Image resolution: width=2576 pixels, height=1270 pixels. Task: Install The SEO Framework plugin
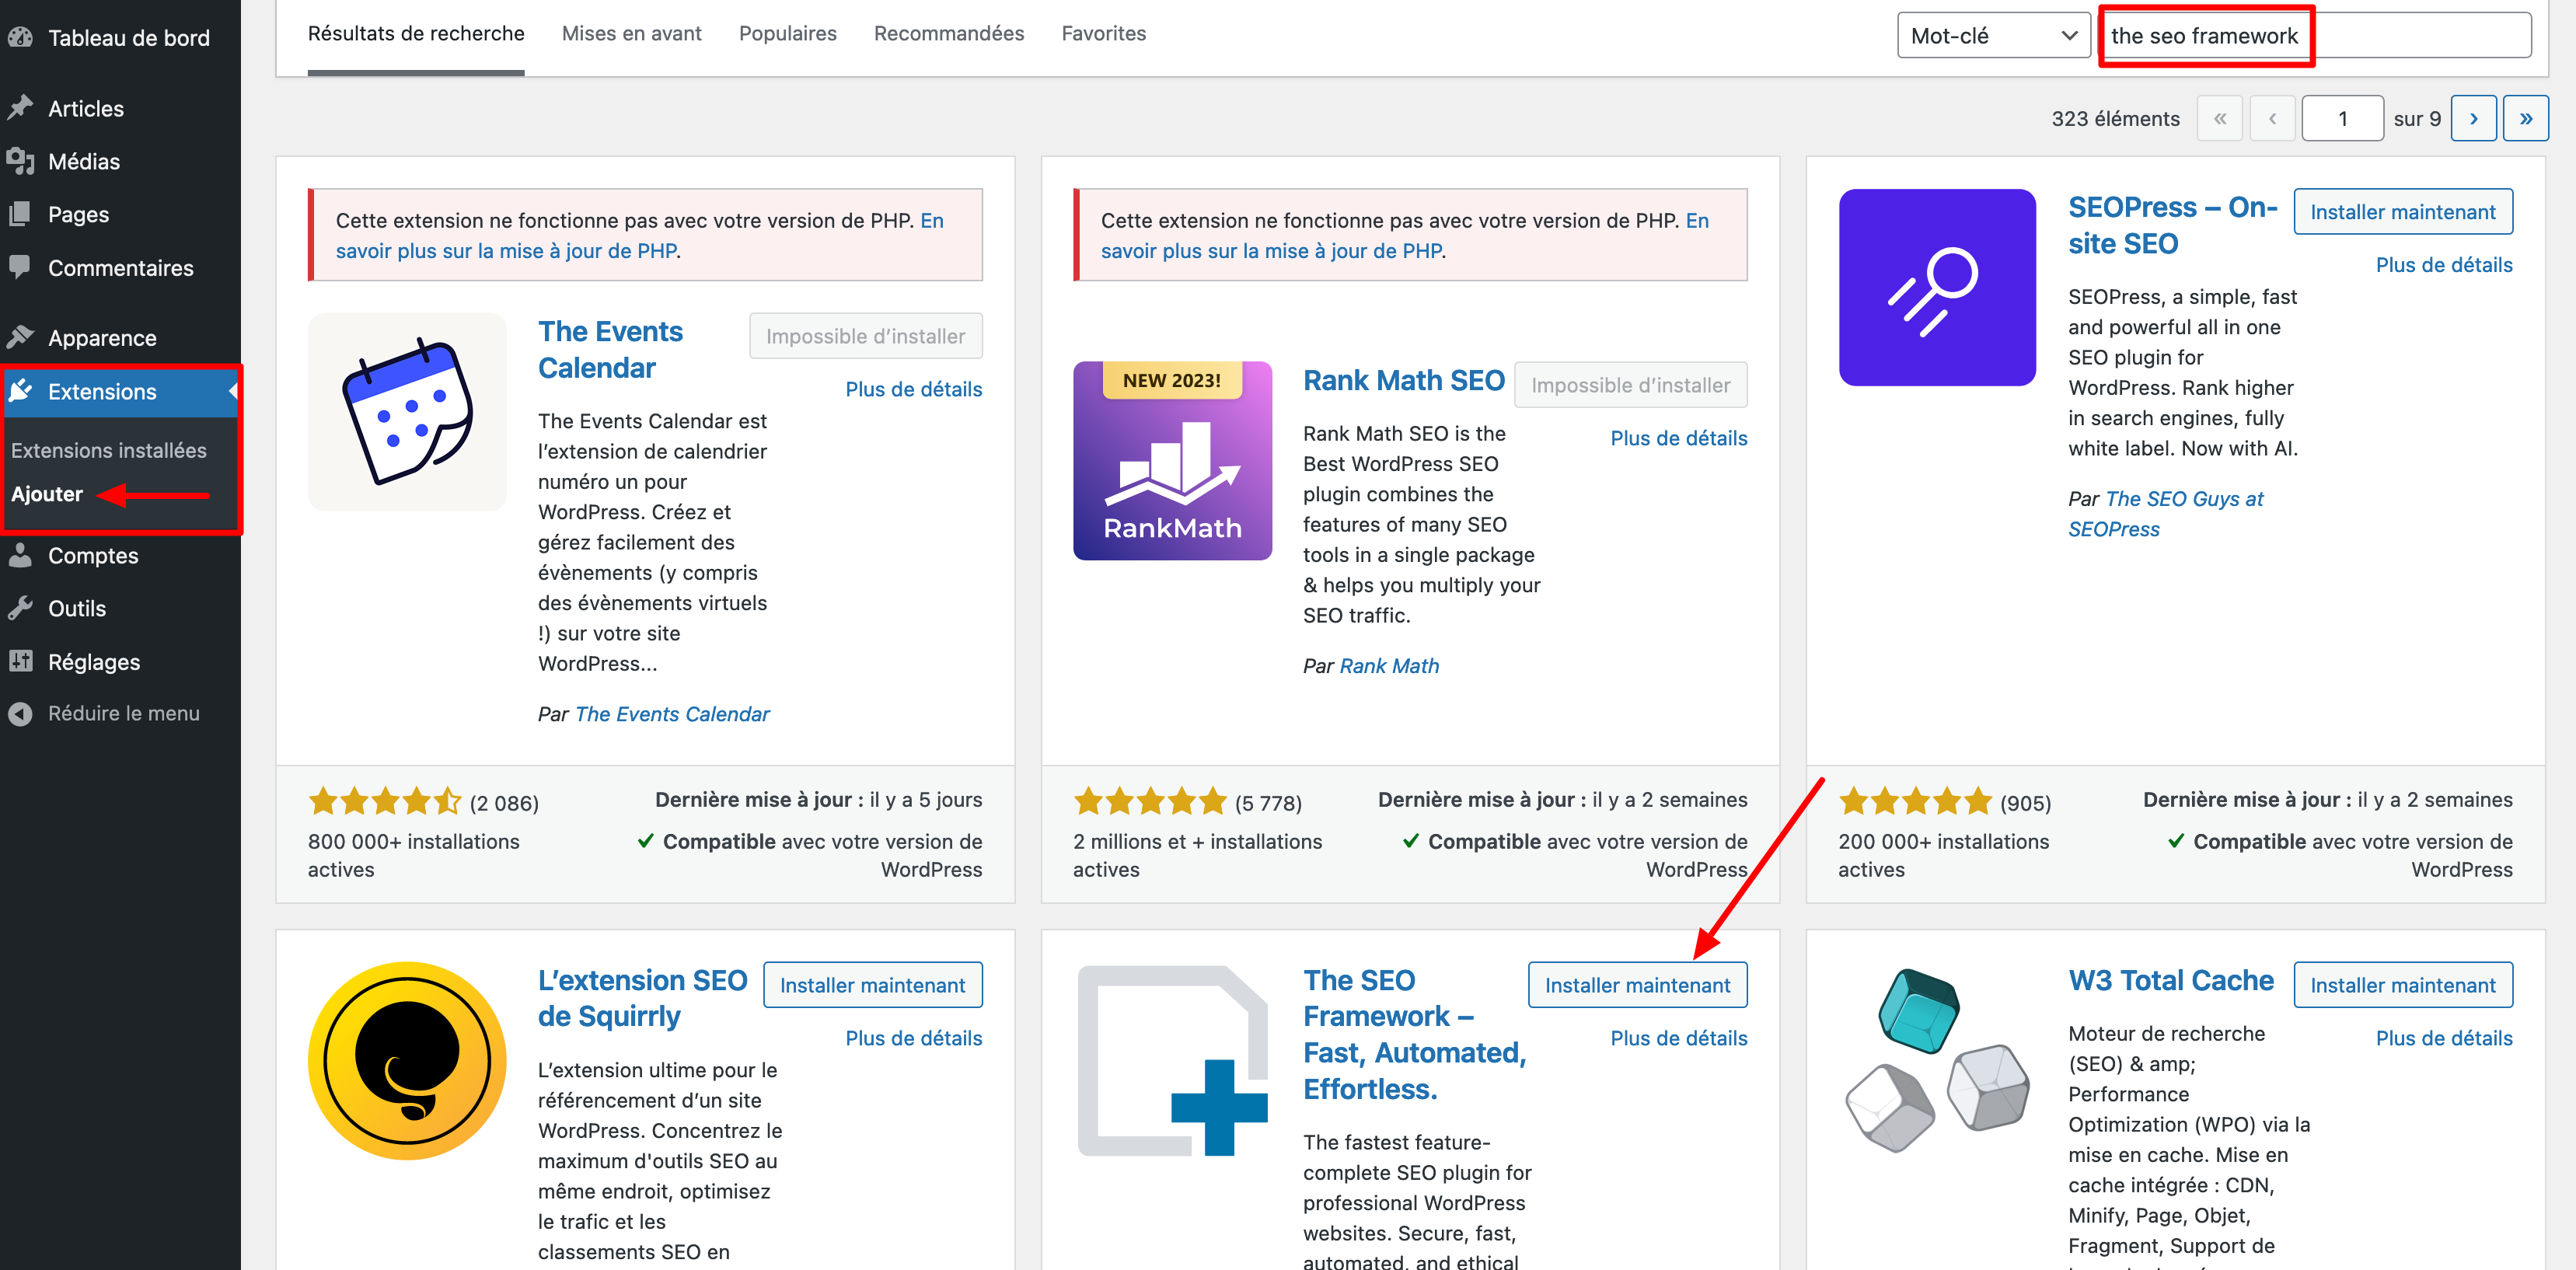1637,984
